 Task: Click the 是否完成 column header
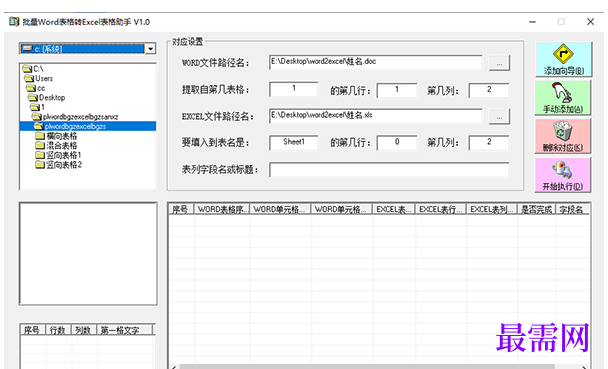[537, 209]
